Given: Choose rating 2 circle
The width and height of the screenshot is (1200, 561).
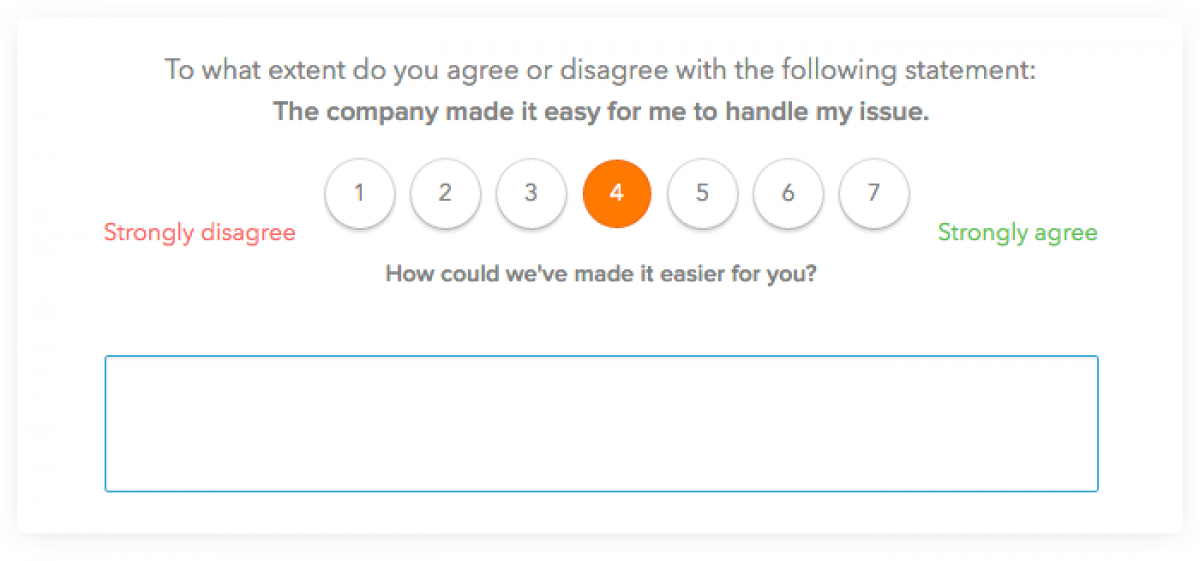Looking at the screenshot, I should (x=445, y=193).
